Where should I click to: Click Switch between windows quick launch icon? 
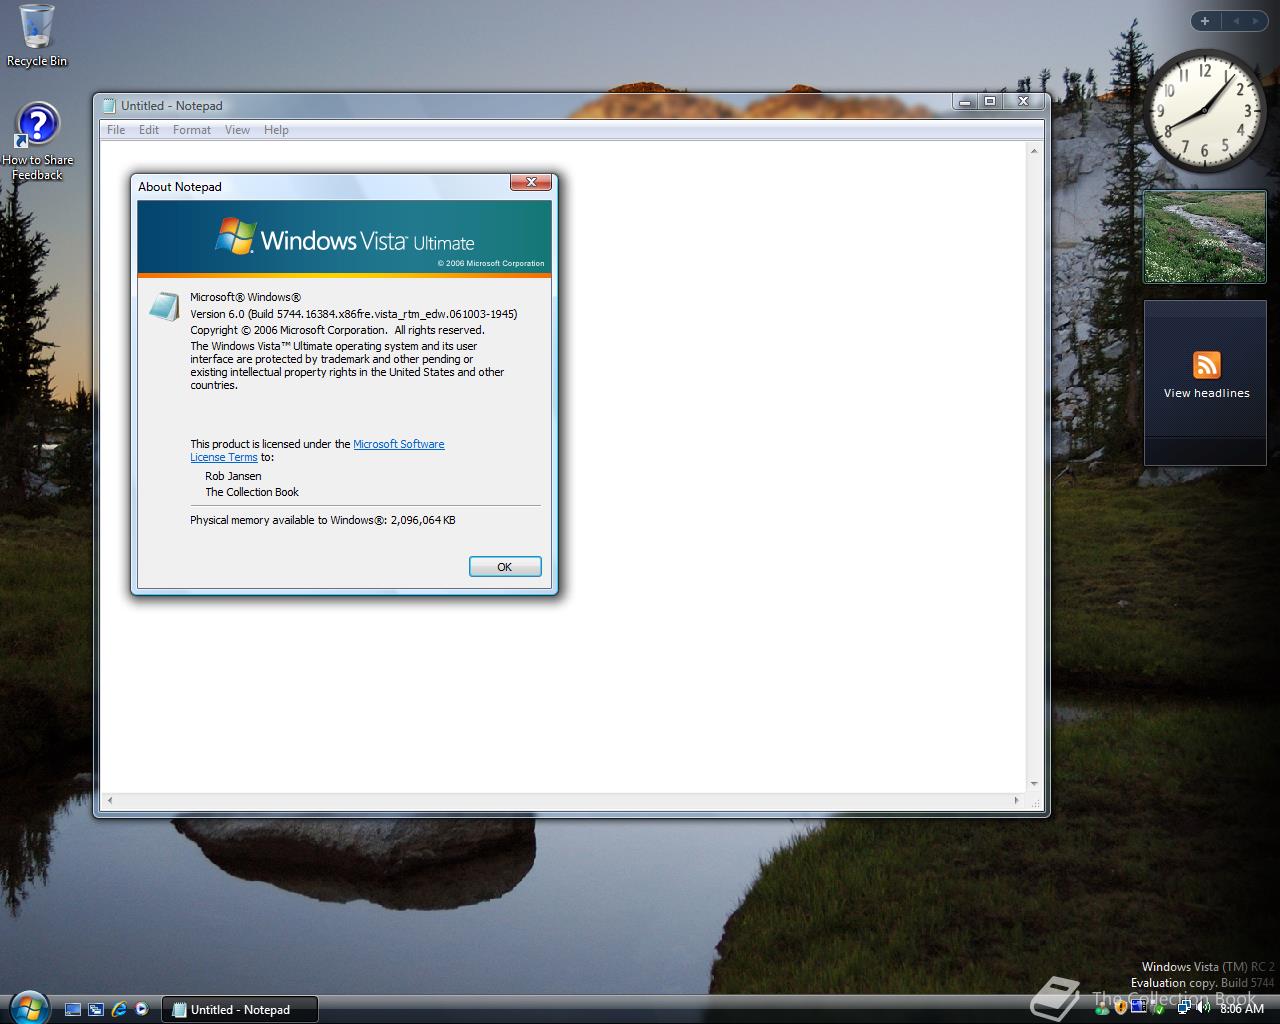(x=96, y=1010)
